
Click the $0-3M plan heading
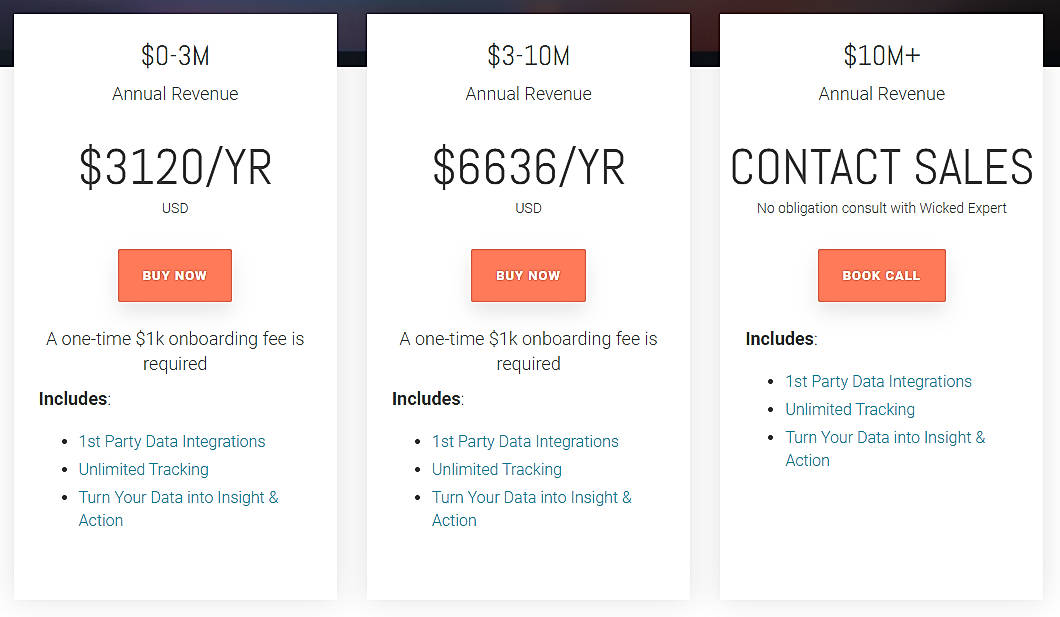175,56
